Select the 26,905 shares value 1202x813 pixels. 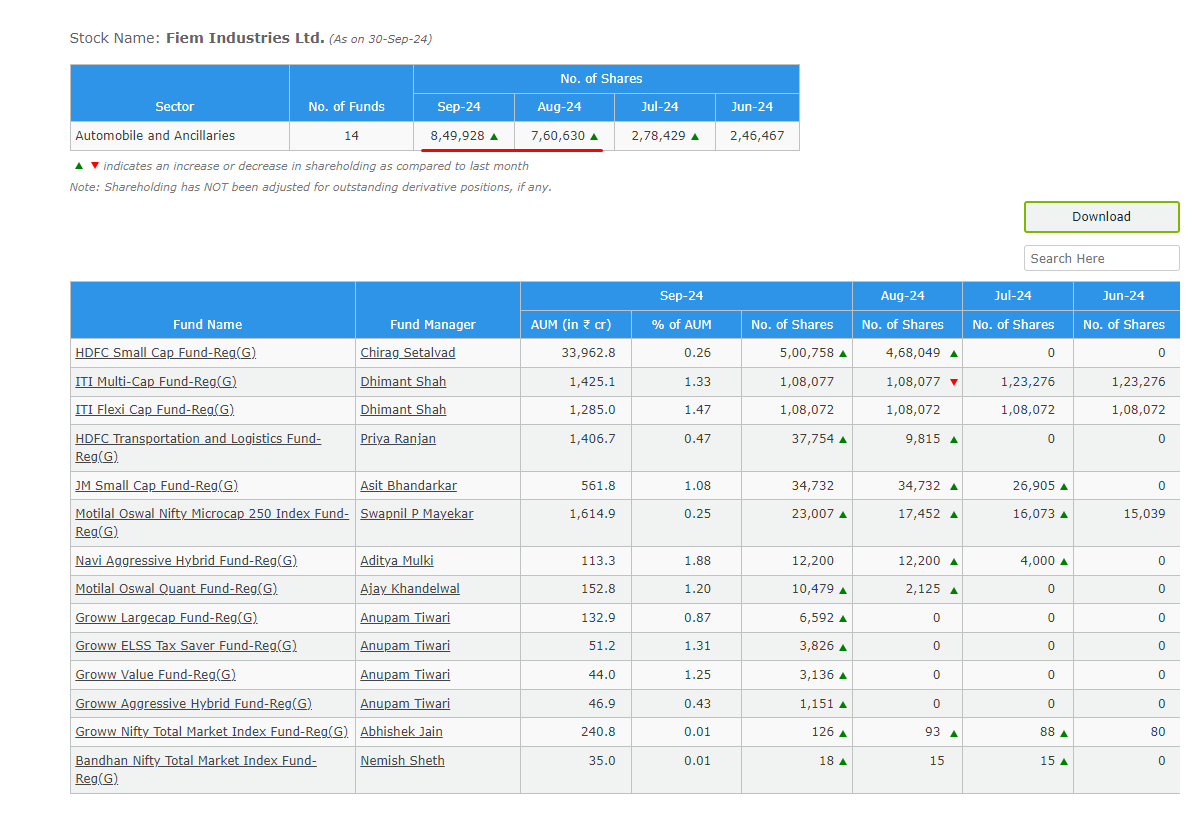1033,486
